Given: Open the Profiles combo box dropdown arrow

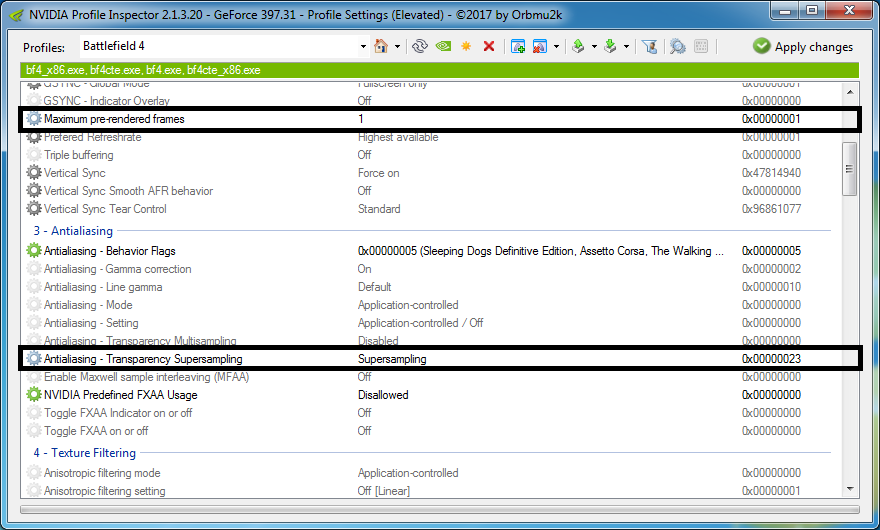Looking at the screenshot, I should click(x=363, y=47).
